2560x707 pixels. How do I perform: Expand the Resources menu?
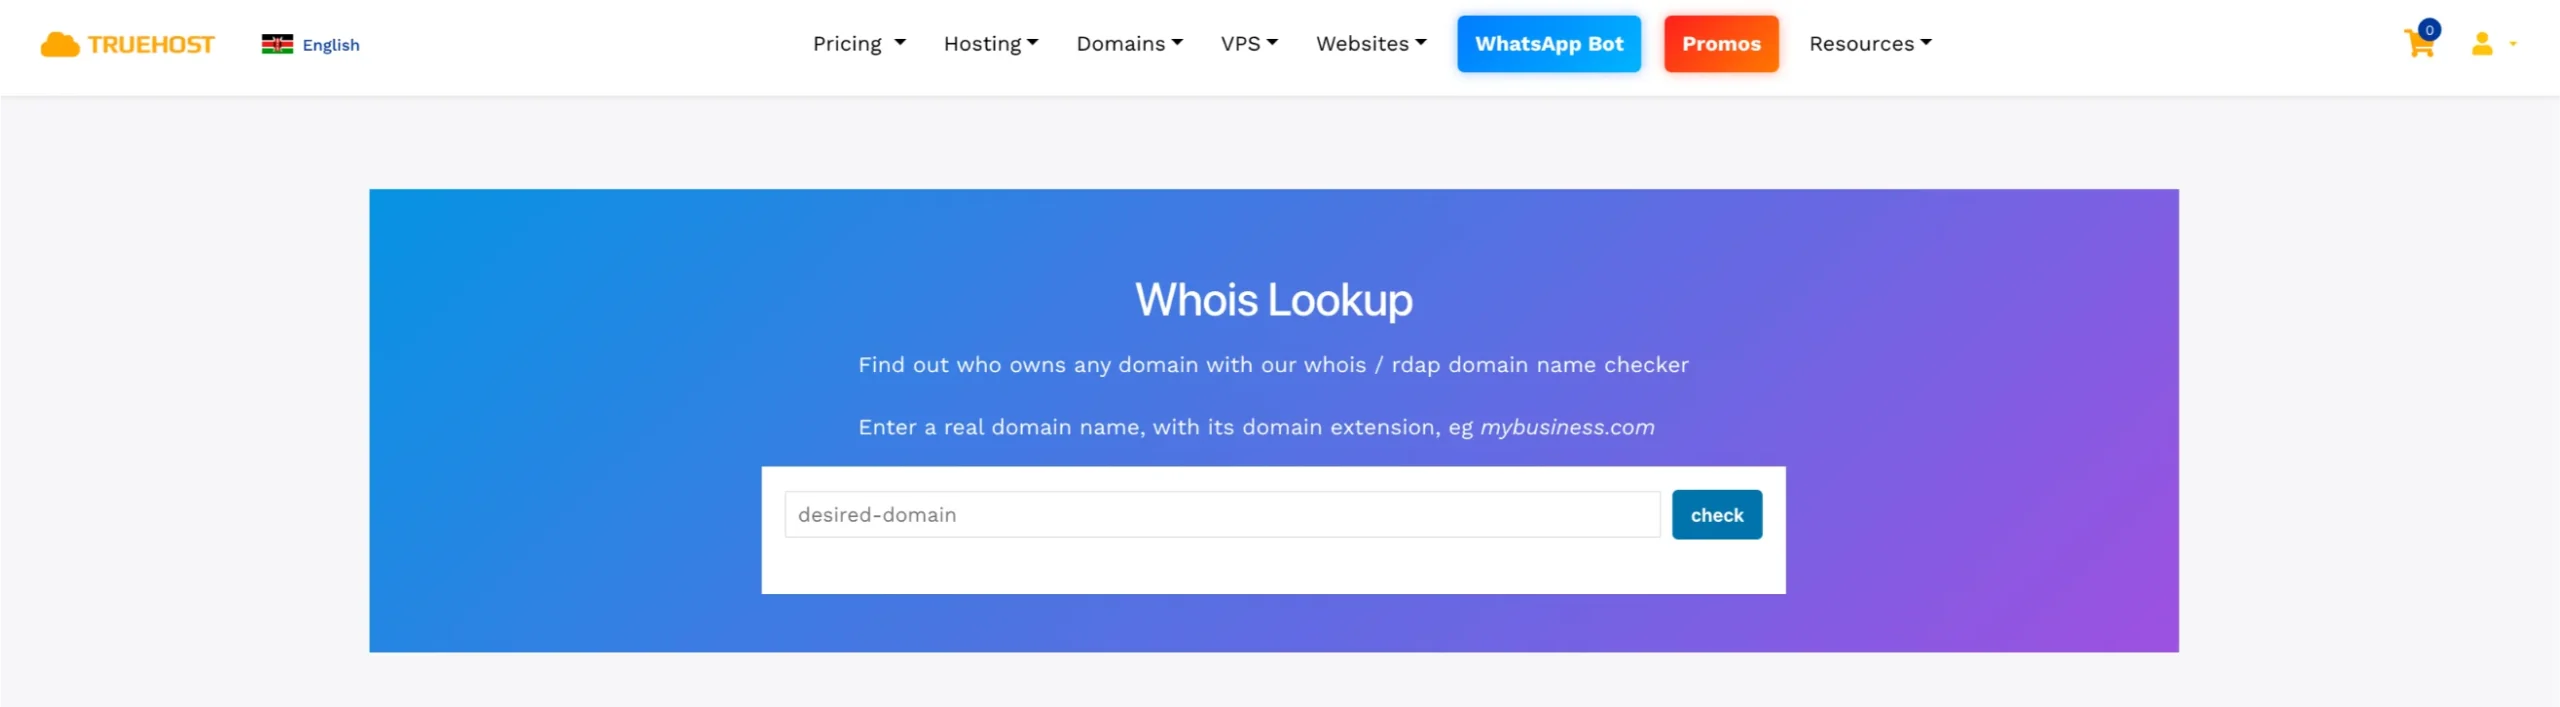tap(1870, 44)
